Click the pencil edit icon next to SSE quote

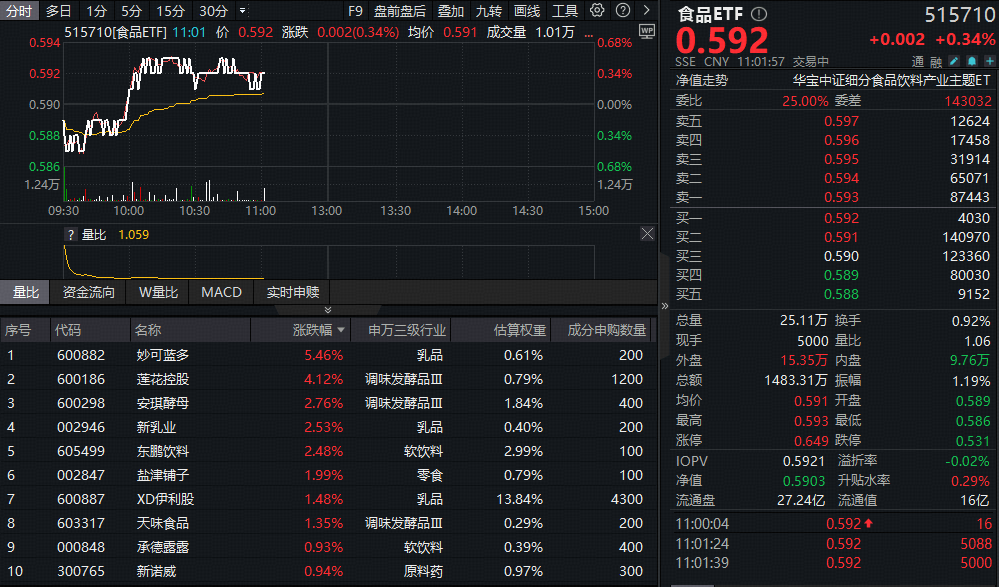953,62
